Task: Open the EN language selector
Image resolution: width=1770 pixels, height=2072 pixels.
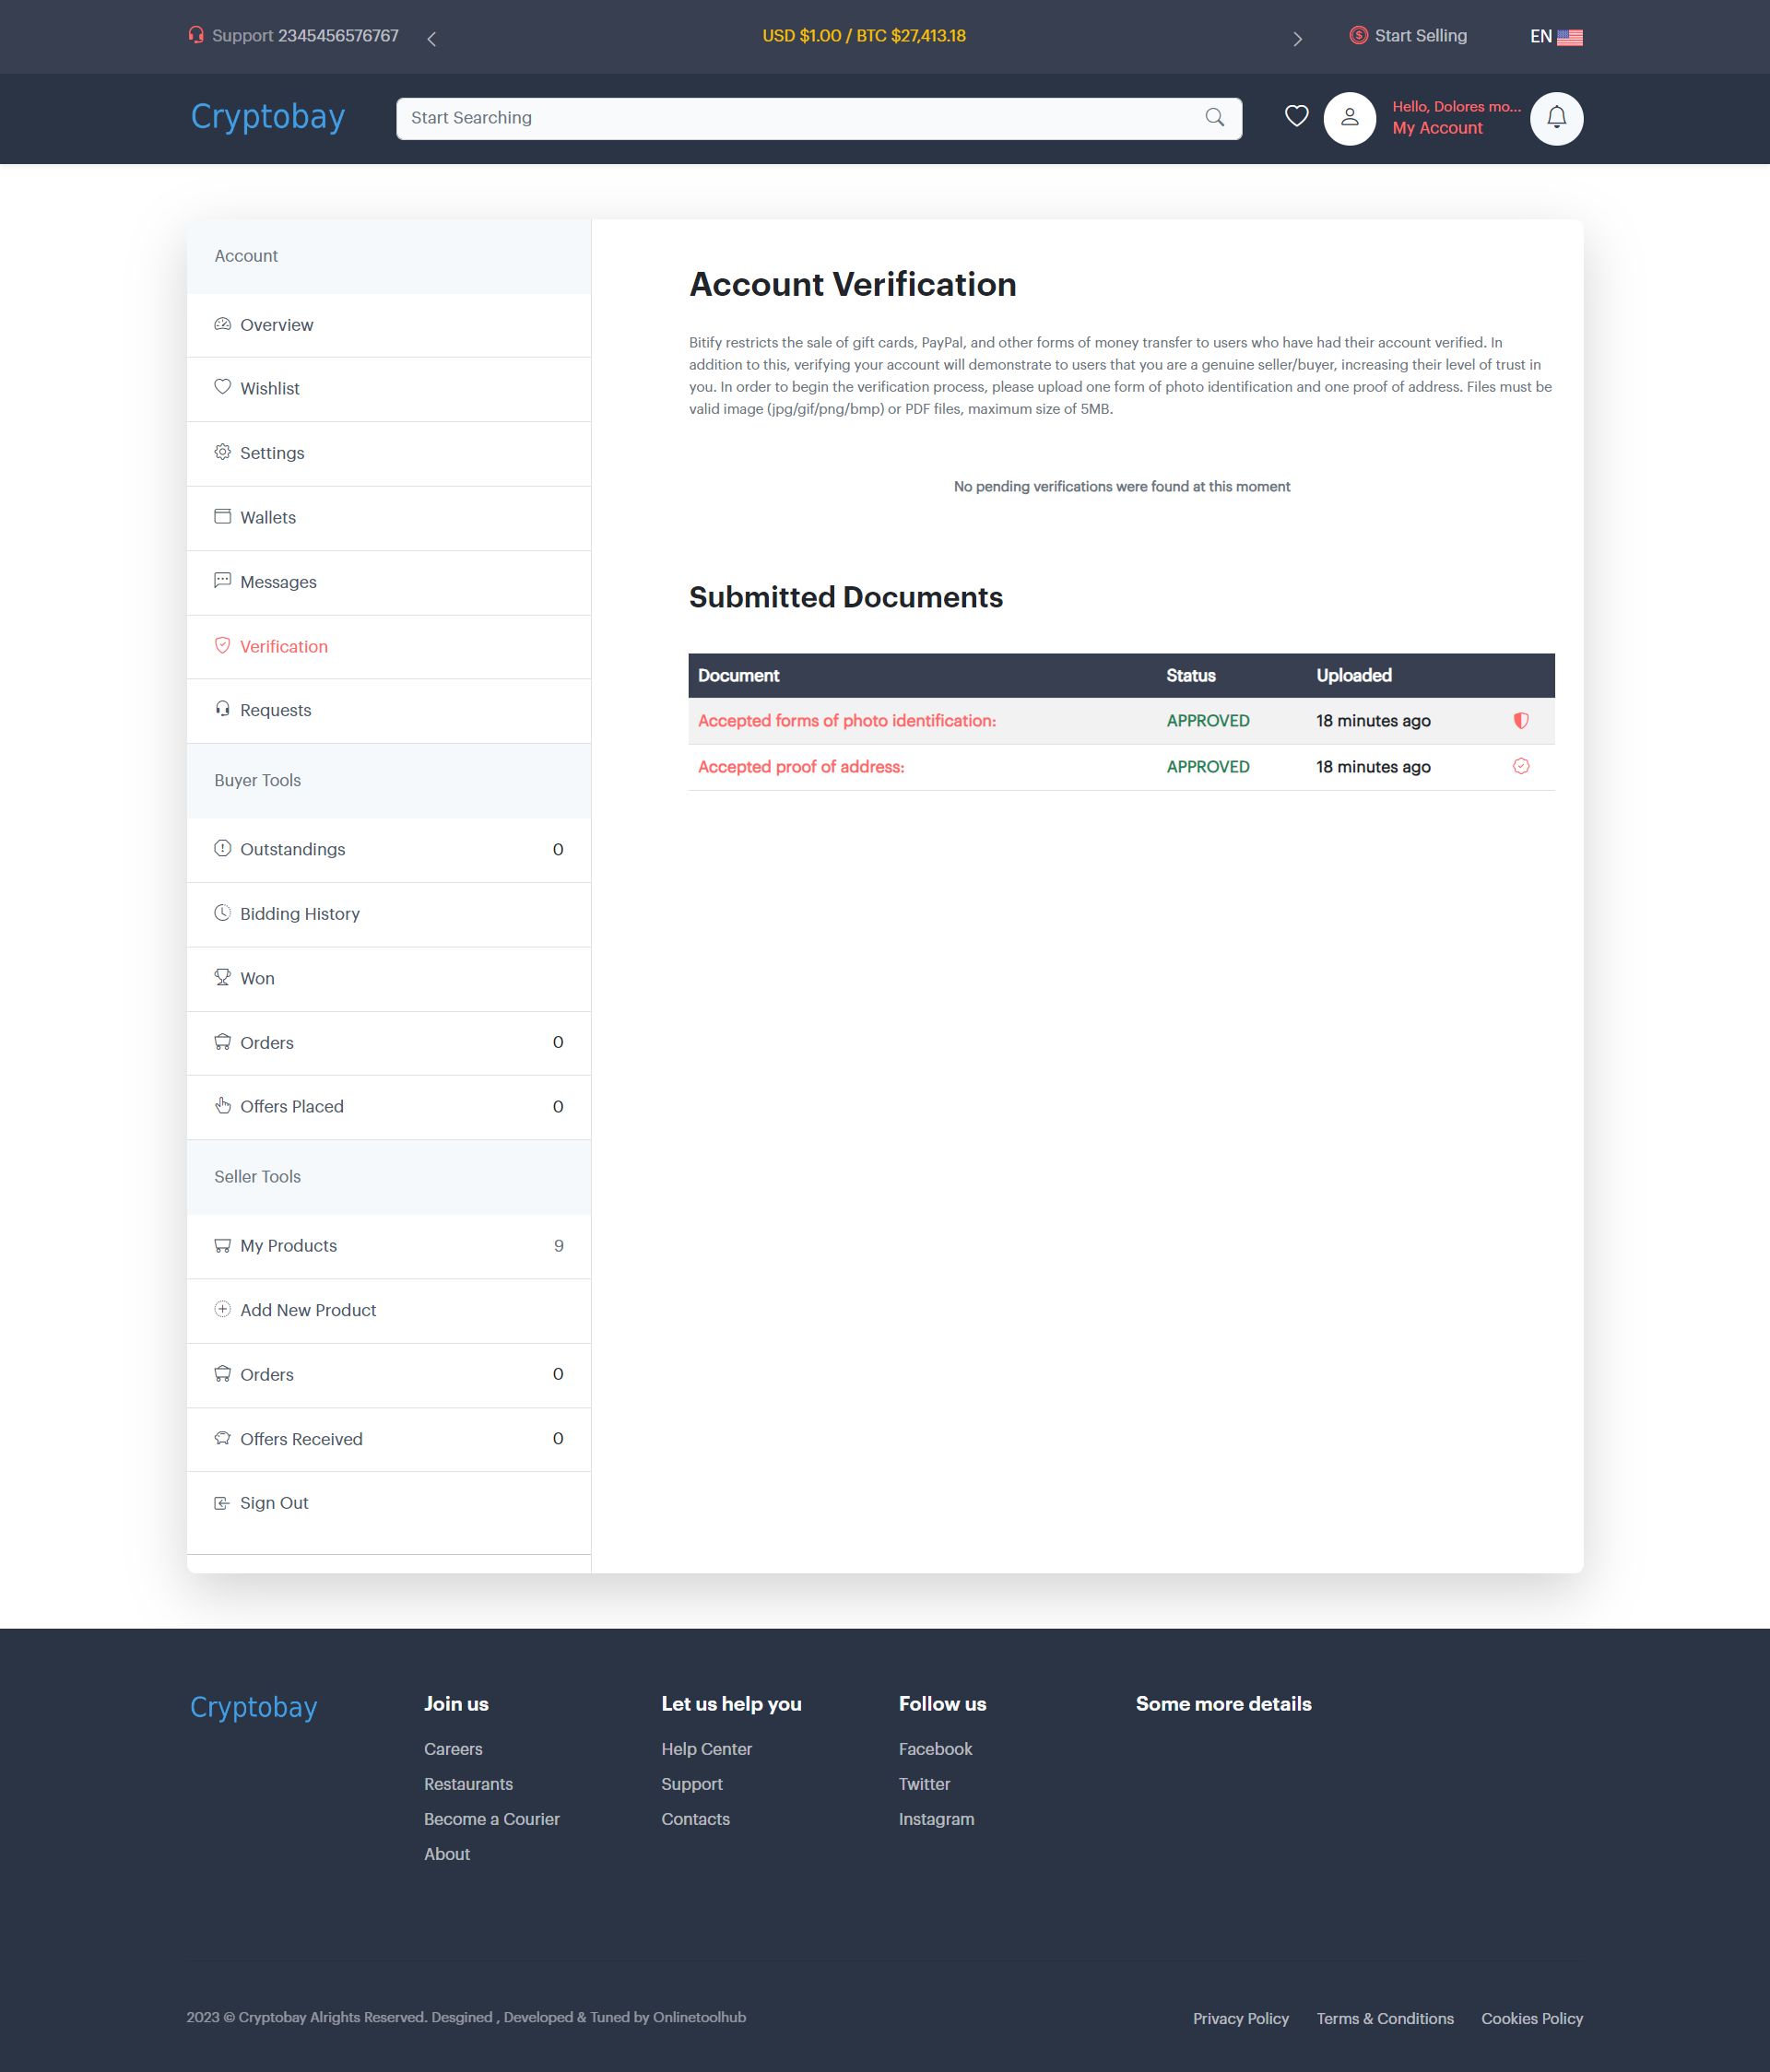Action: [x=1555, y=37]
